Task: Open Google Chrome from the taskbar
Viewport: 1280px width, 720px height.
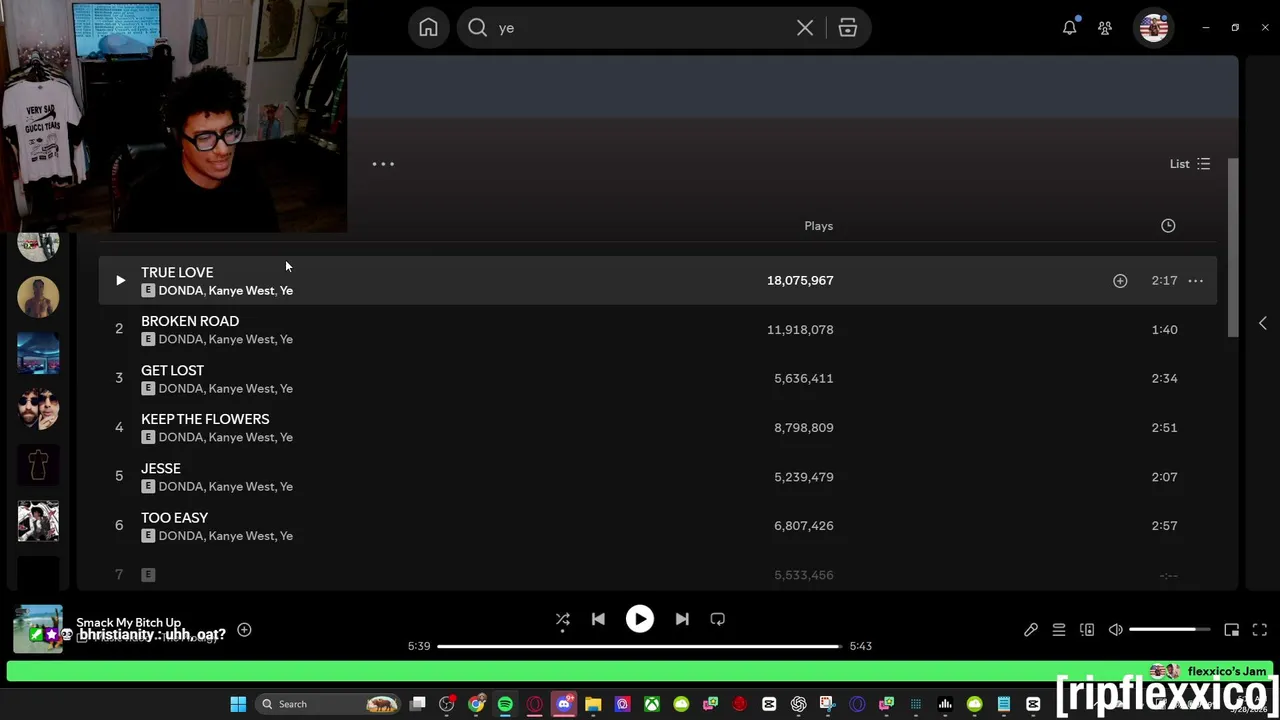Action: click(476, 704)
